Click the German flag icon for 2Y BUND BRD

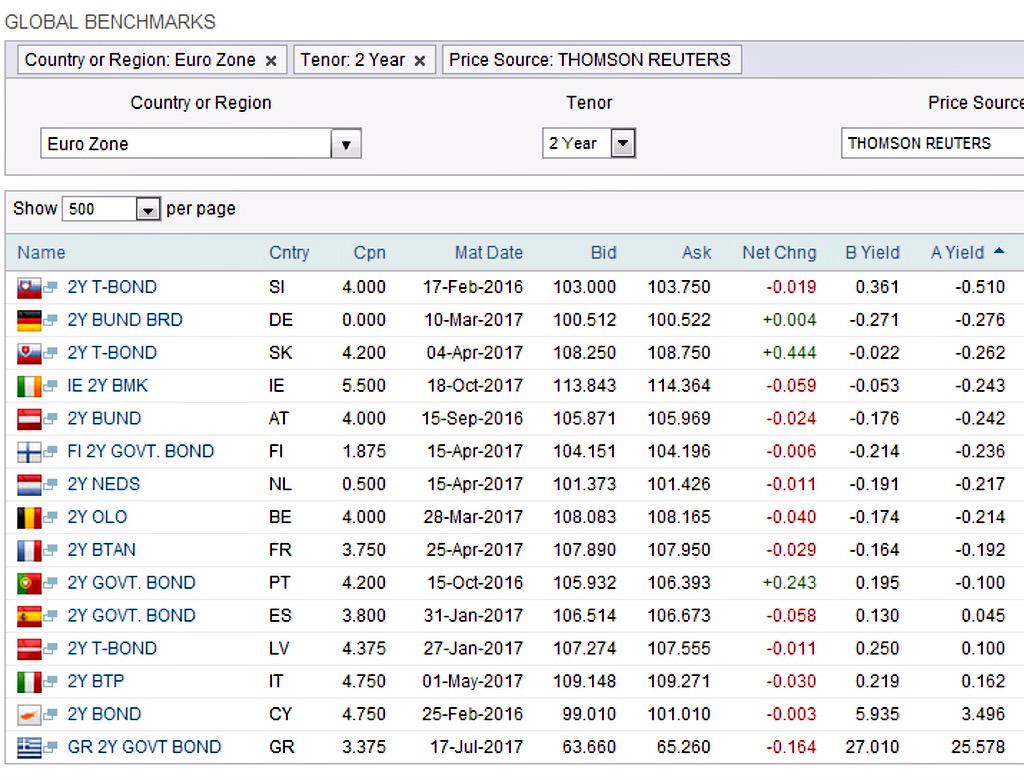click(x=29, y=320)
